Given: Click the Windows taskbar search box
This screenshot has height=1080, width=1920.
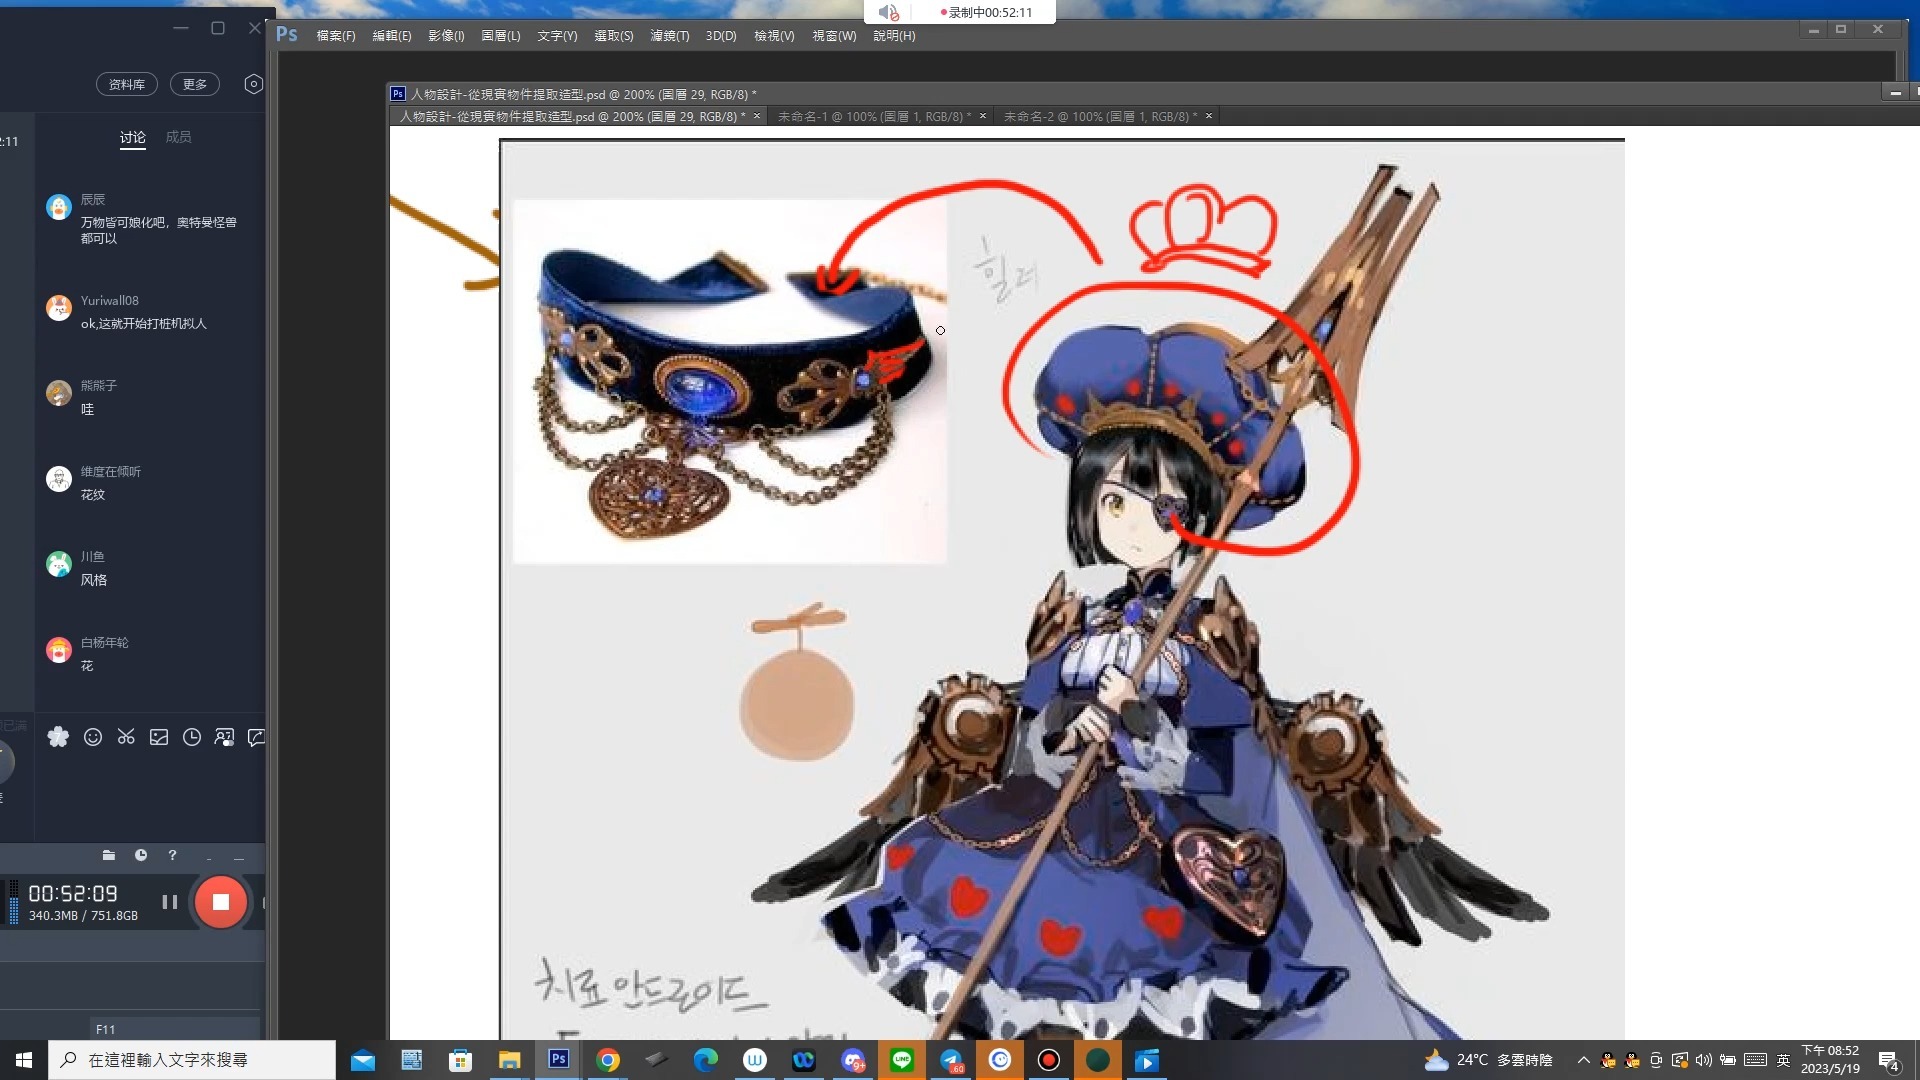Looking at the screenshot, I should click(192, 1060).
